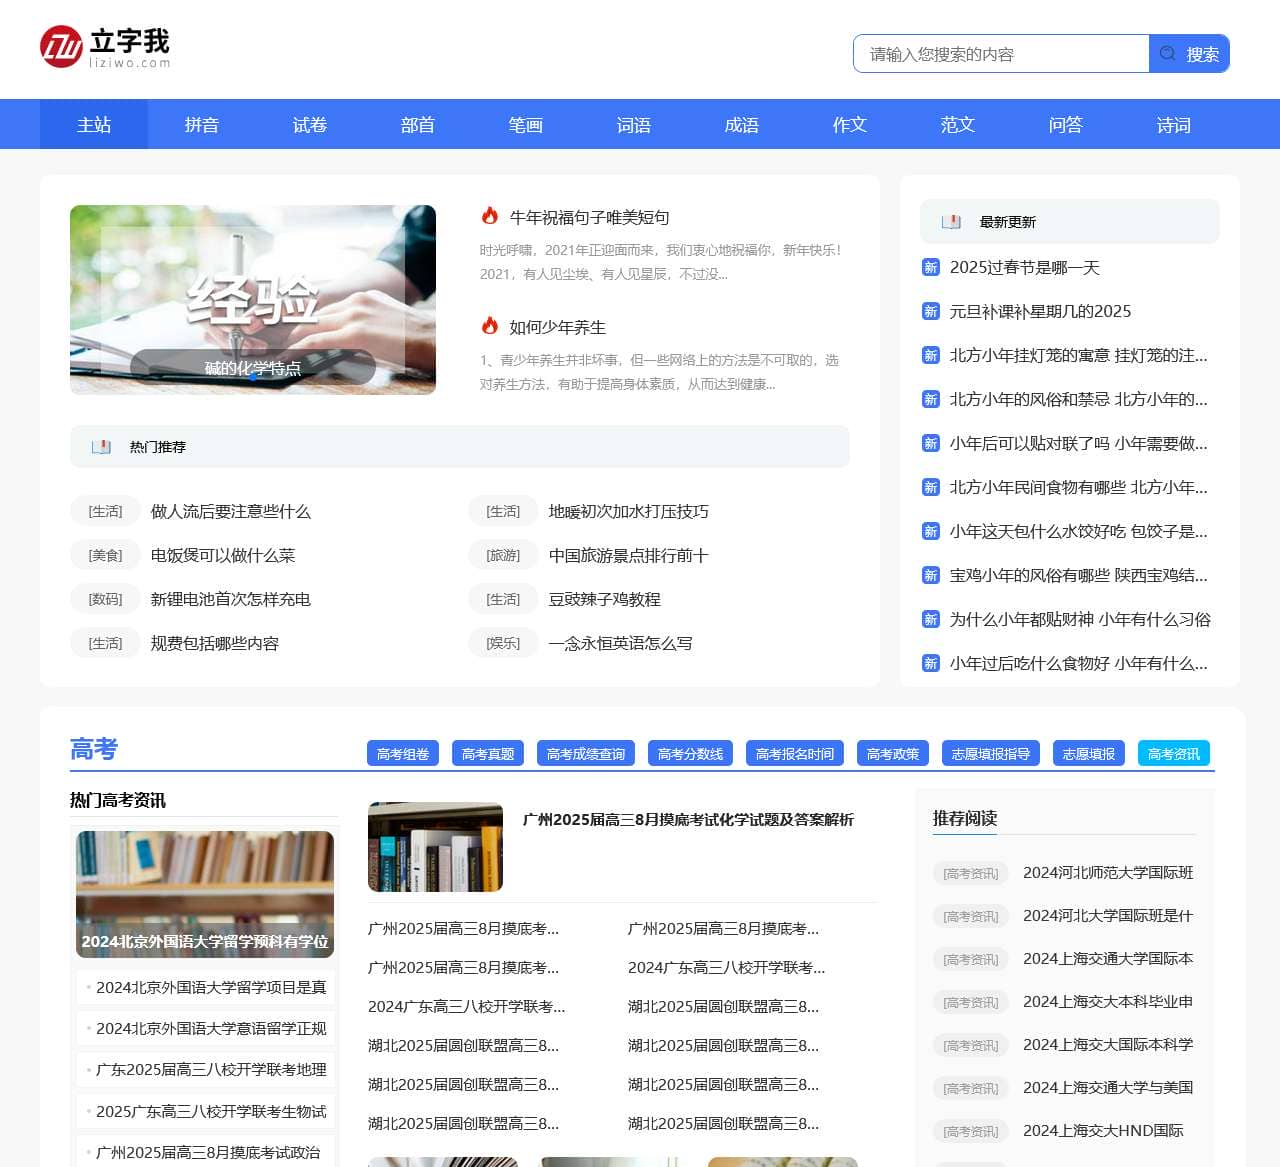Screen dimensions: 1280x1167
Task: Click the search input field
Action: coord(1001,54)
